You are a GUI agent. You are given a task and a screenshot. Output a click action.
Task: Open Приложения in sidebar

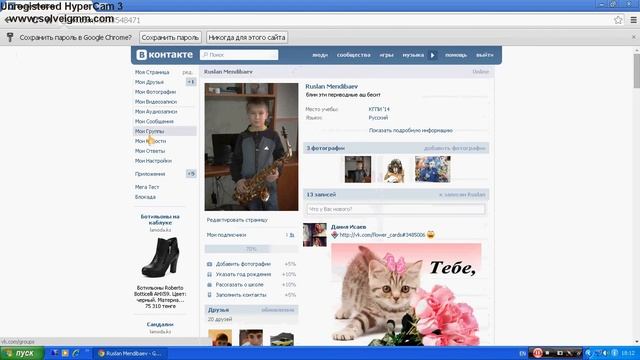[150, 174]
